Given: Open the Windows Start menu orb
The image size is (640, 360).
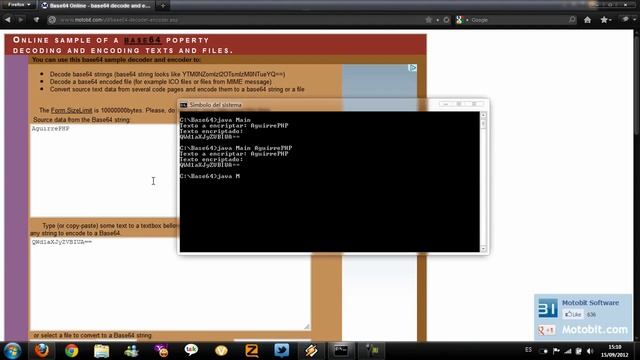Looking at the screenshot, I should 12,351.
